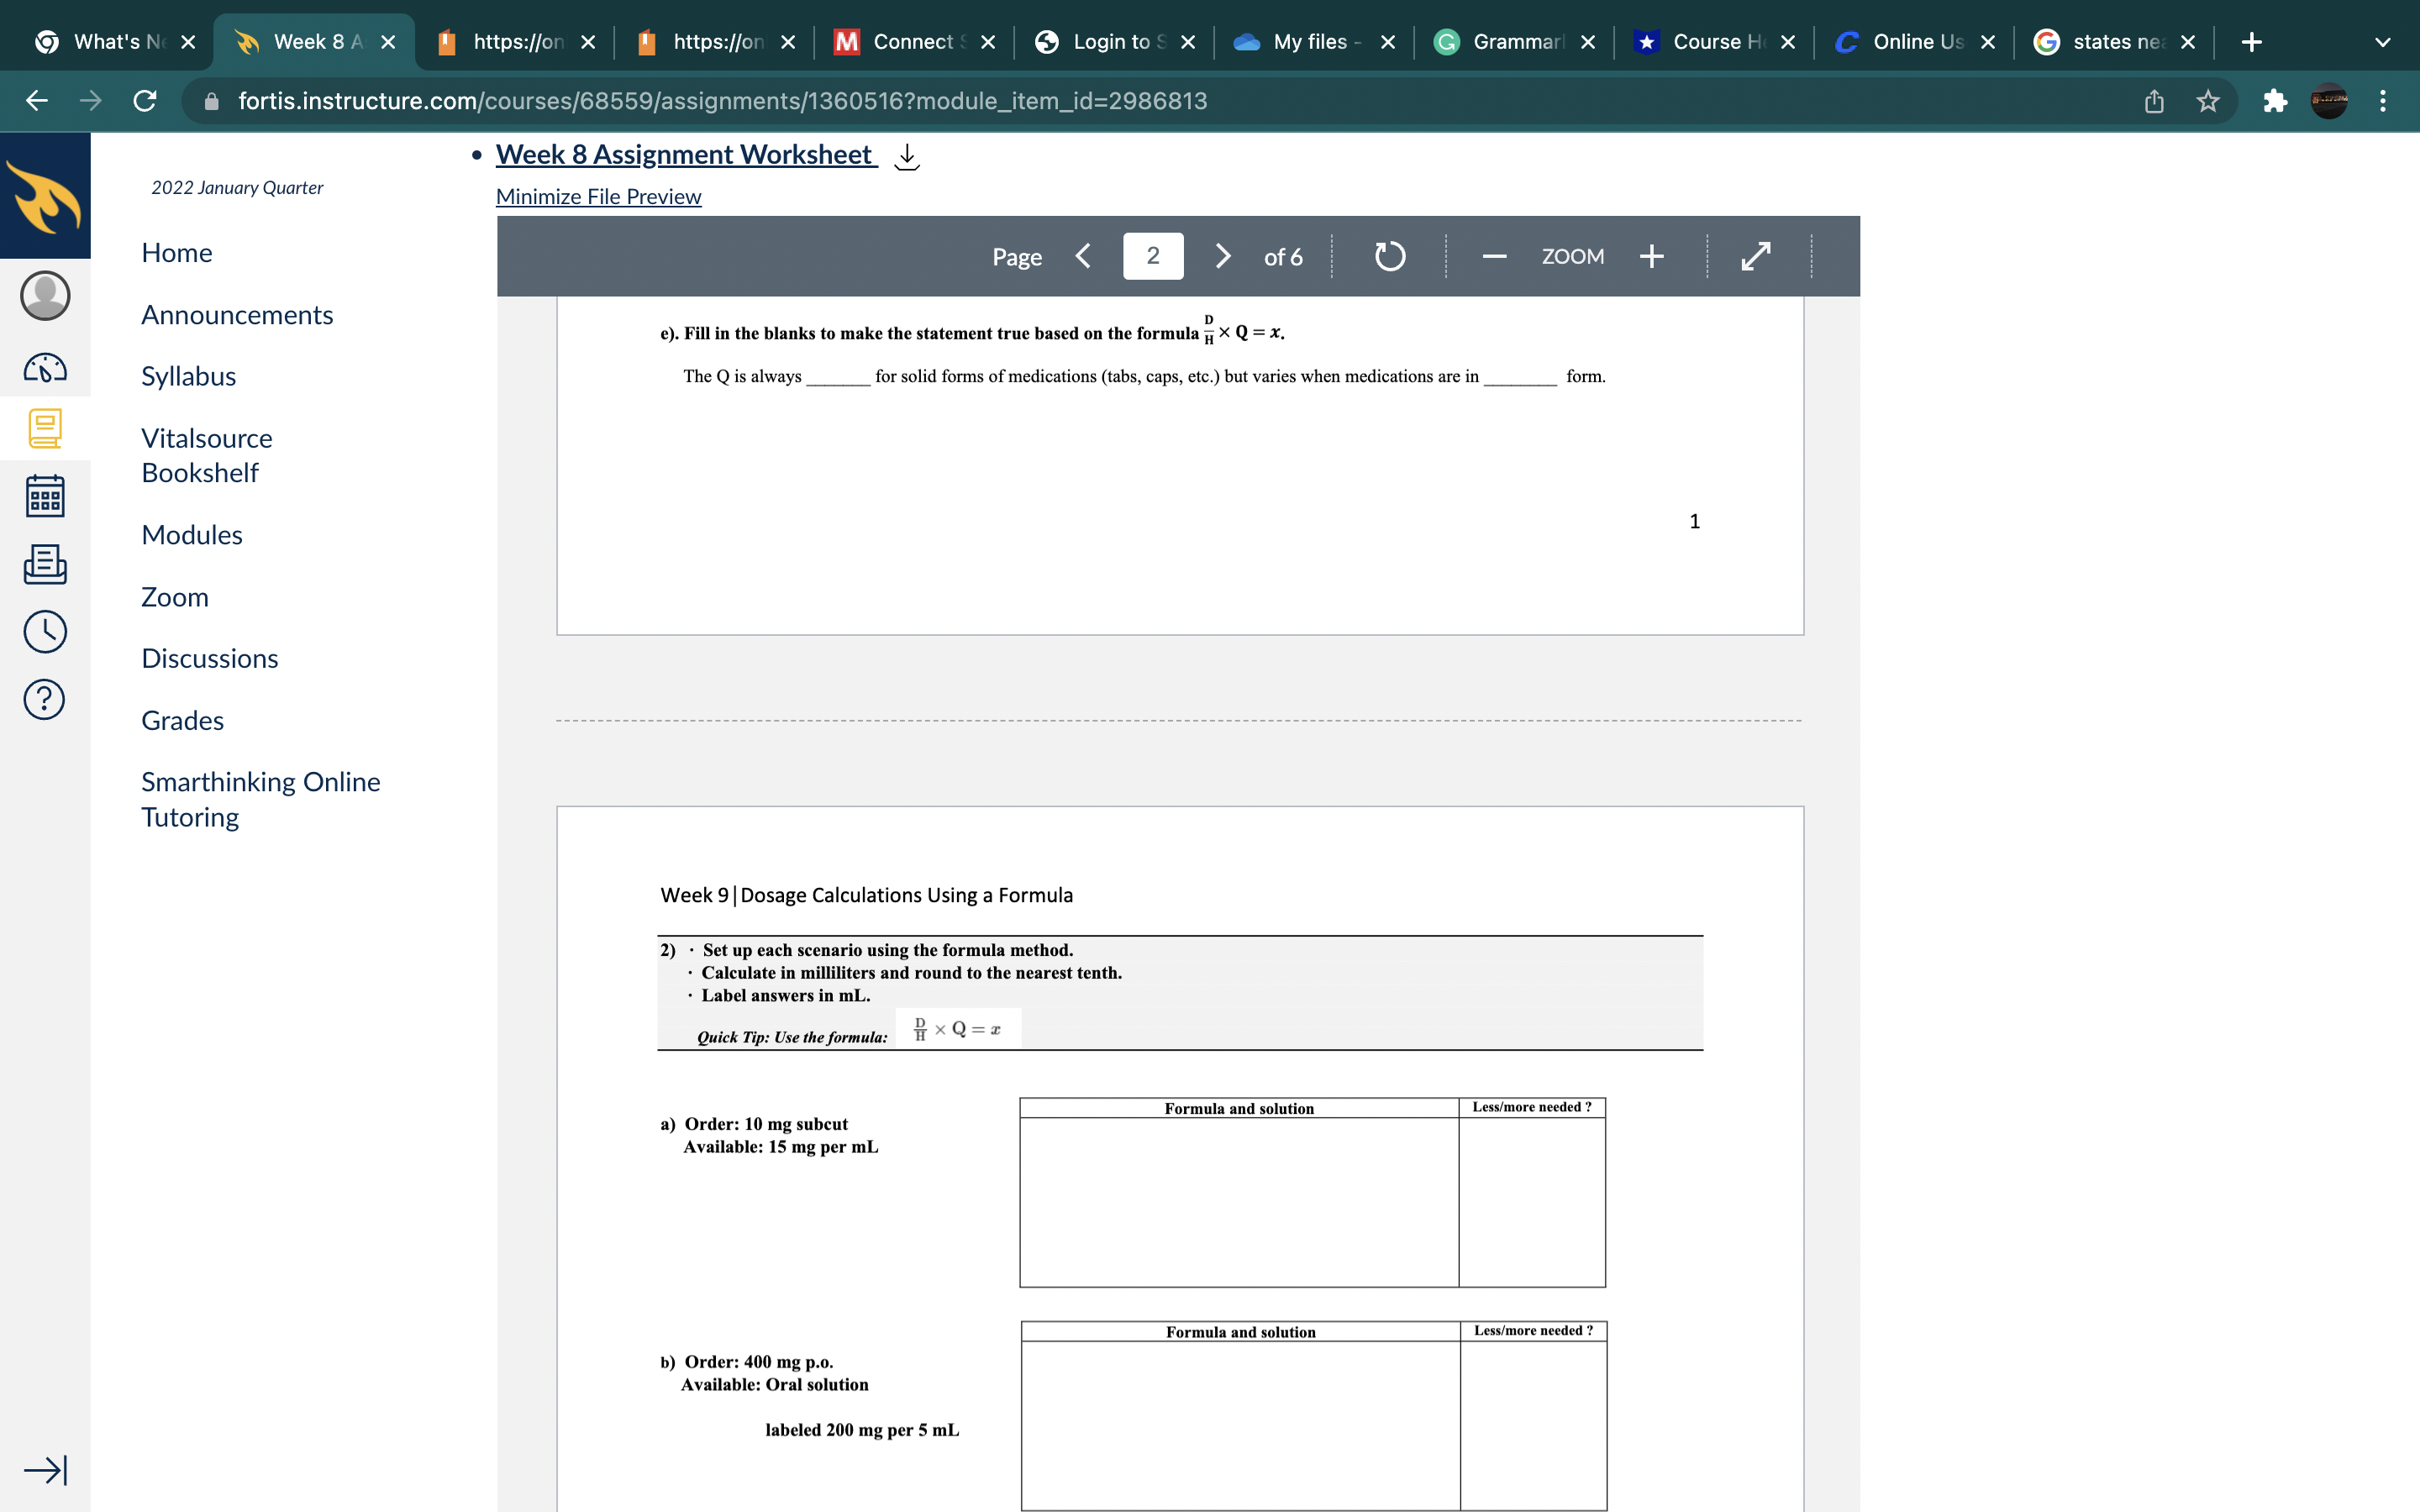The height and width of the screenshot is (1512, 2420).
Task: Switch to the My files tab
Action: 1310,42
